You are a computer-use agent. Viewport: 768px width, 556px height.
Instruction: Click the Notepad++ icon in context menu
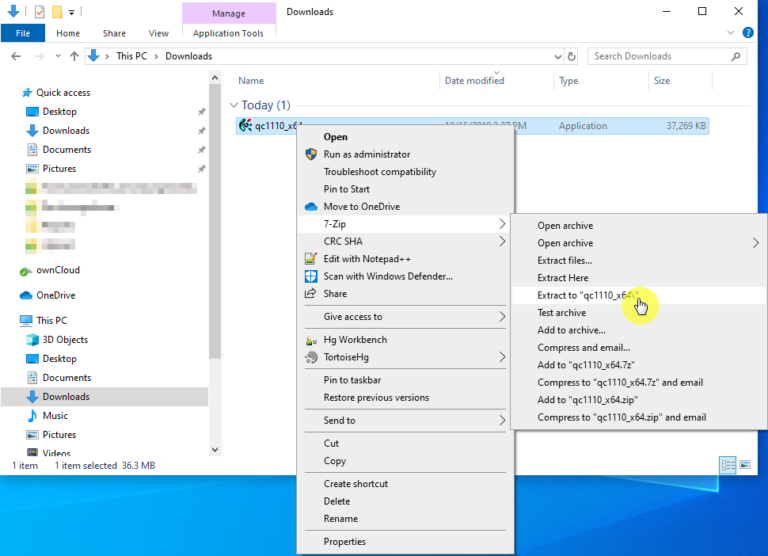pos(311,259)
